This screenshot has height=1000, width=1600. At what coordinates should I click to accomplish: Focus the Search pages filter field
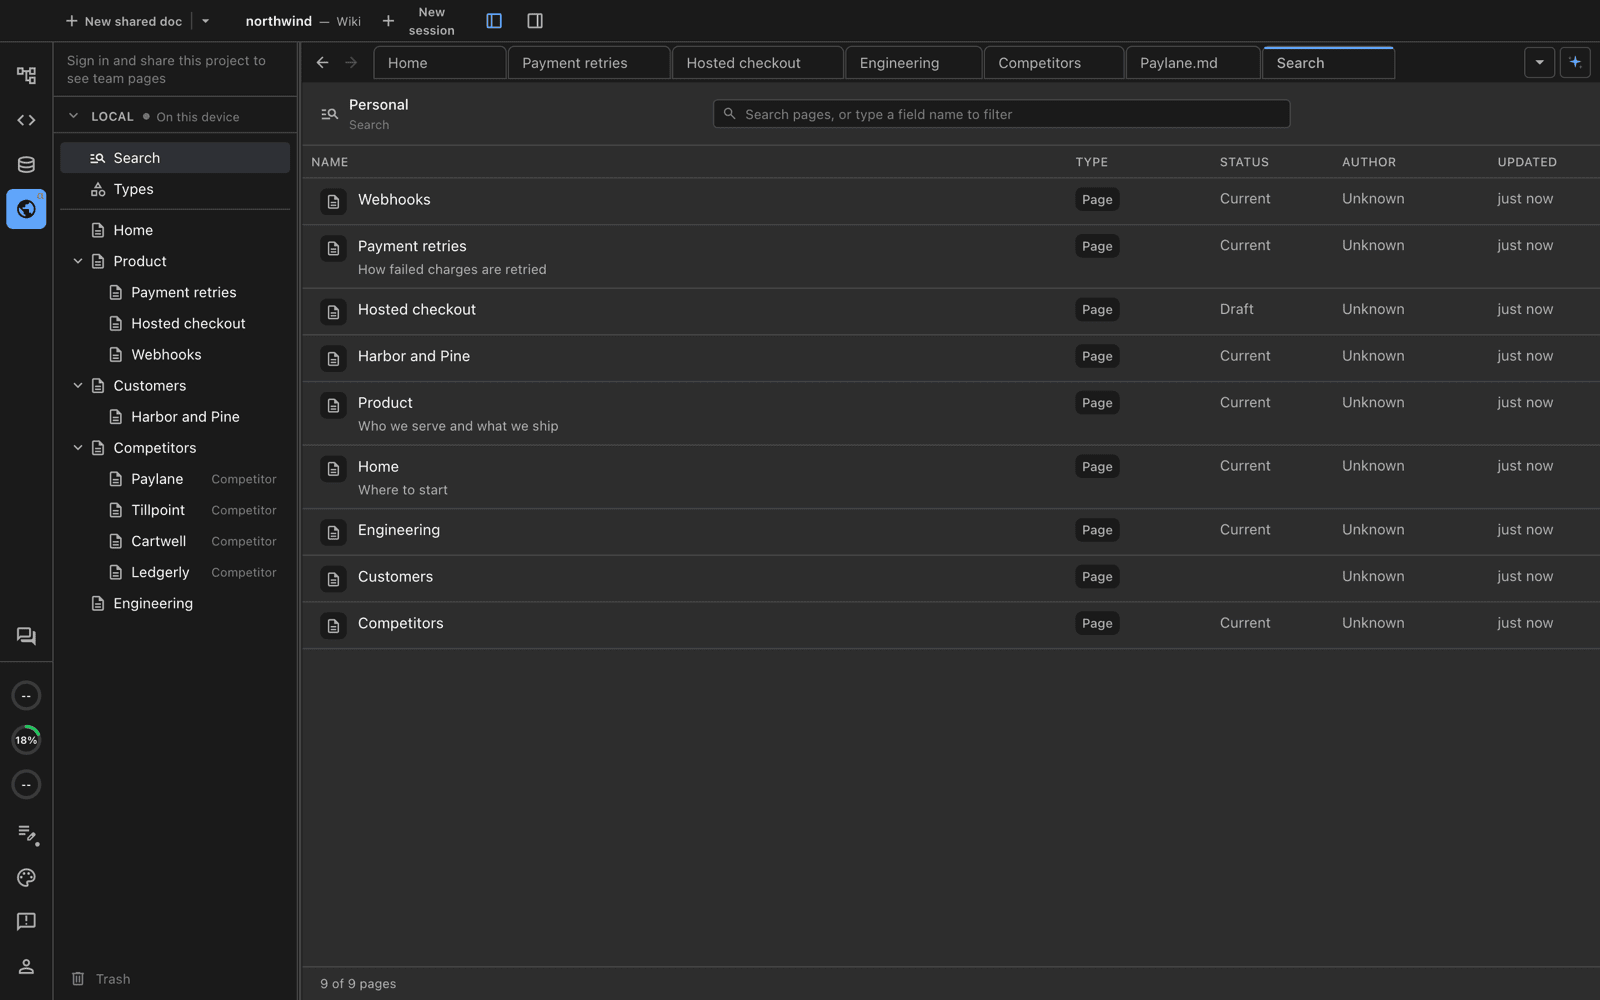coord(1001,114)
